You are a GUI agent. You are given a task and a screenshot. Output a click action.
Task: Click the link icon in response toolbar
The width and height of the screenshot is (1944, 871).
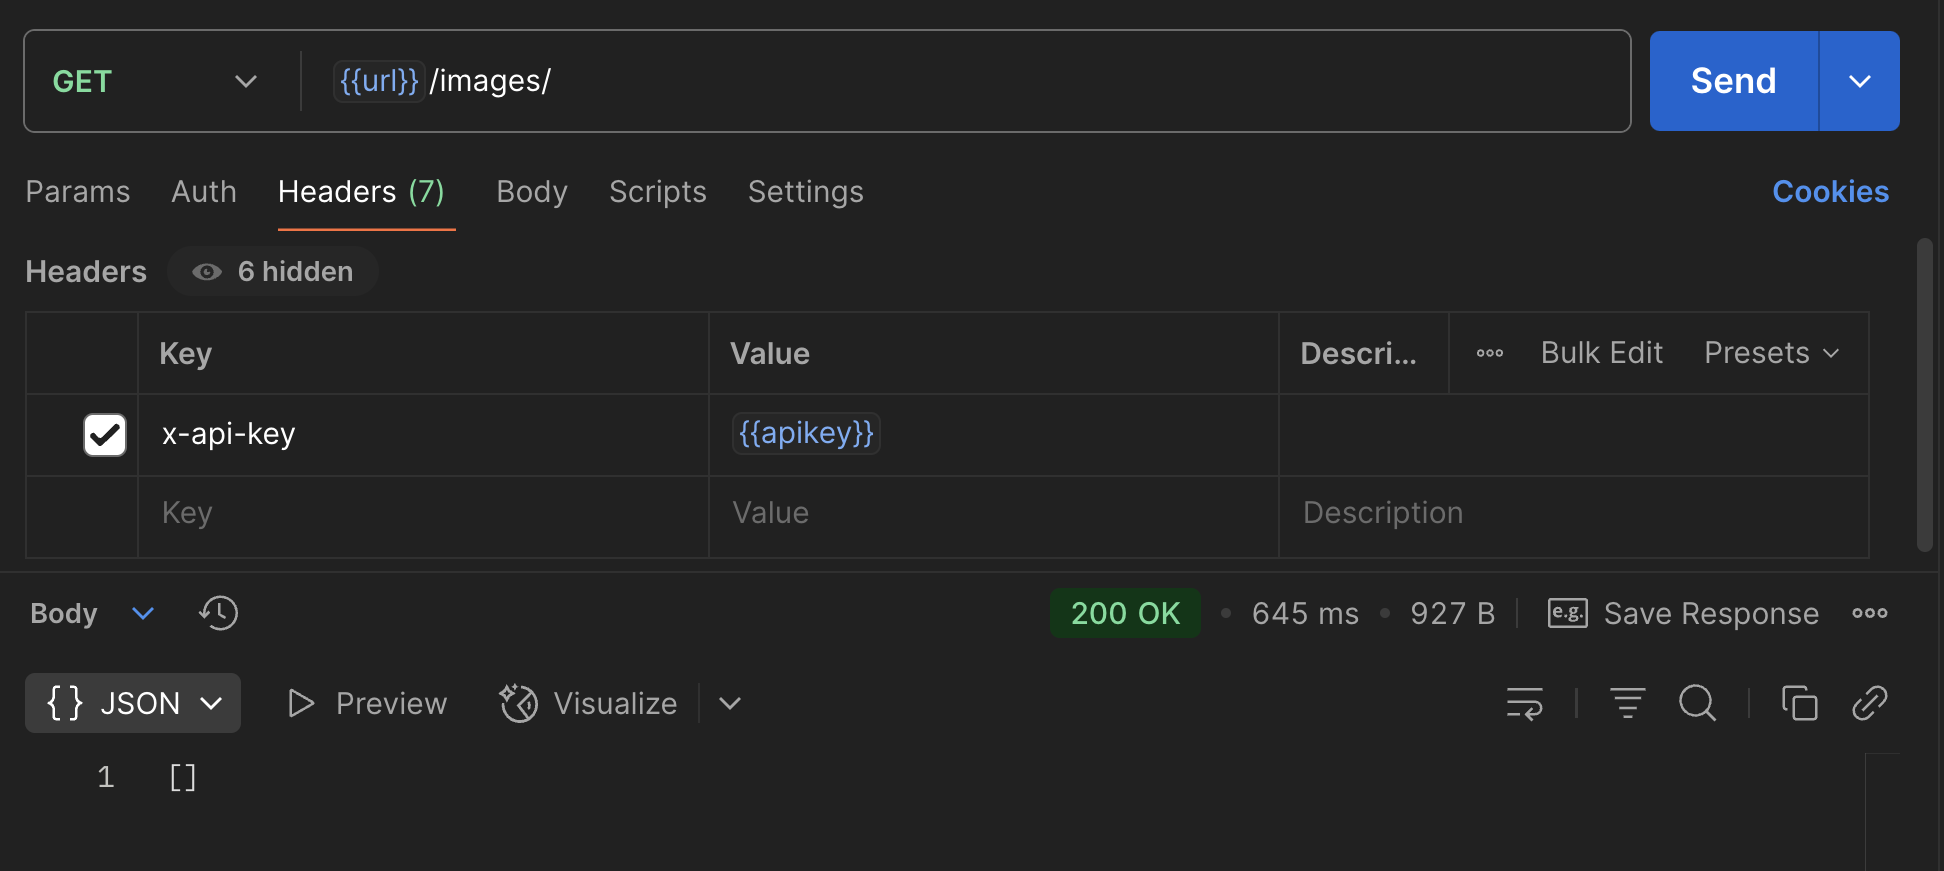pyautogui.click(x=1869, y=703)
